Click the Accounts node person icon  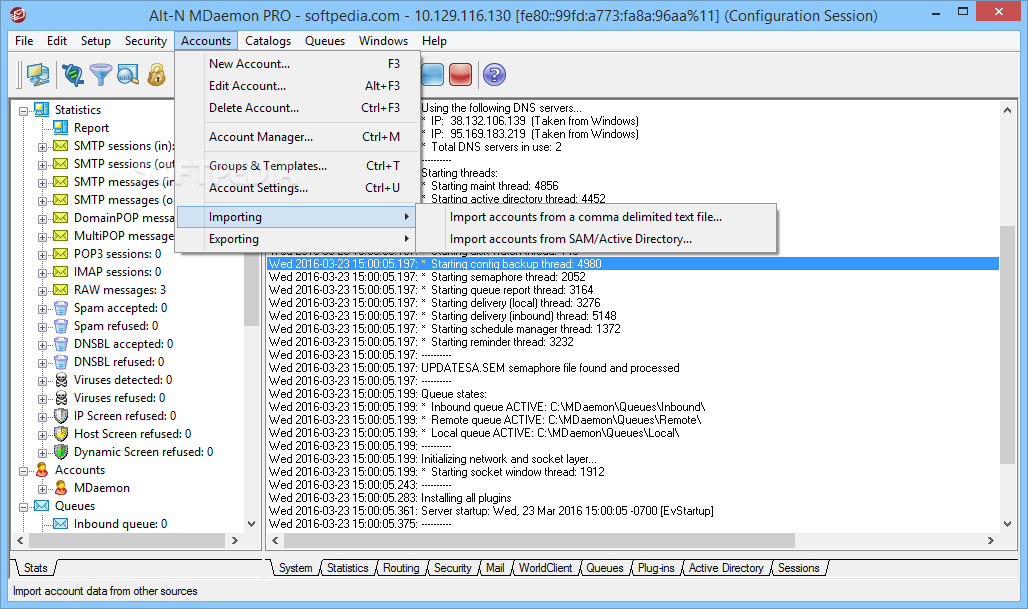point(42,469)
